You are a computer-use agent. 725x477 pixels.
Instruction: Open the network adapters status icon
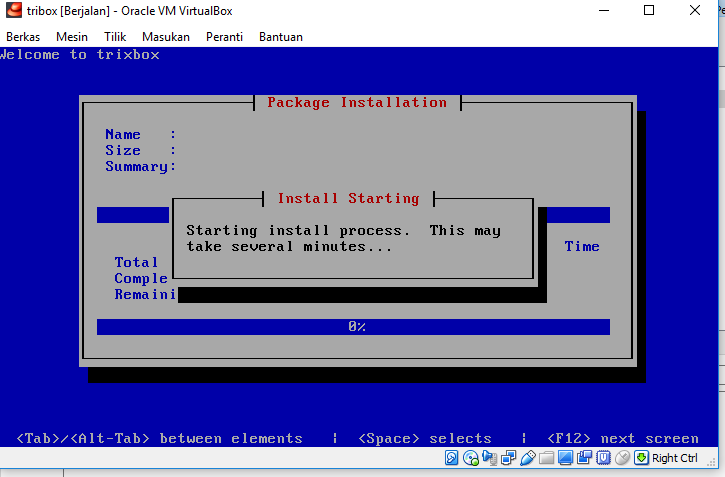[x=508, y=458]
